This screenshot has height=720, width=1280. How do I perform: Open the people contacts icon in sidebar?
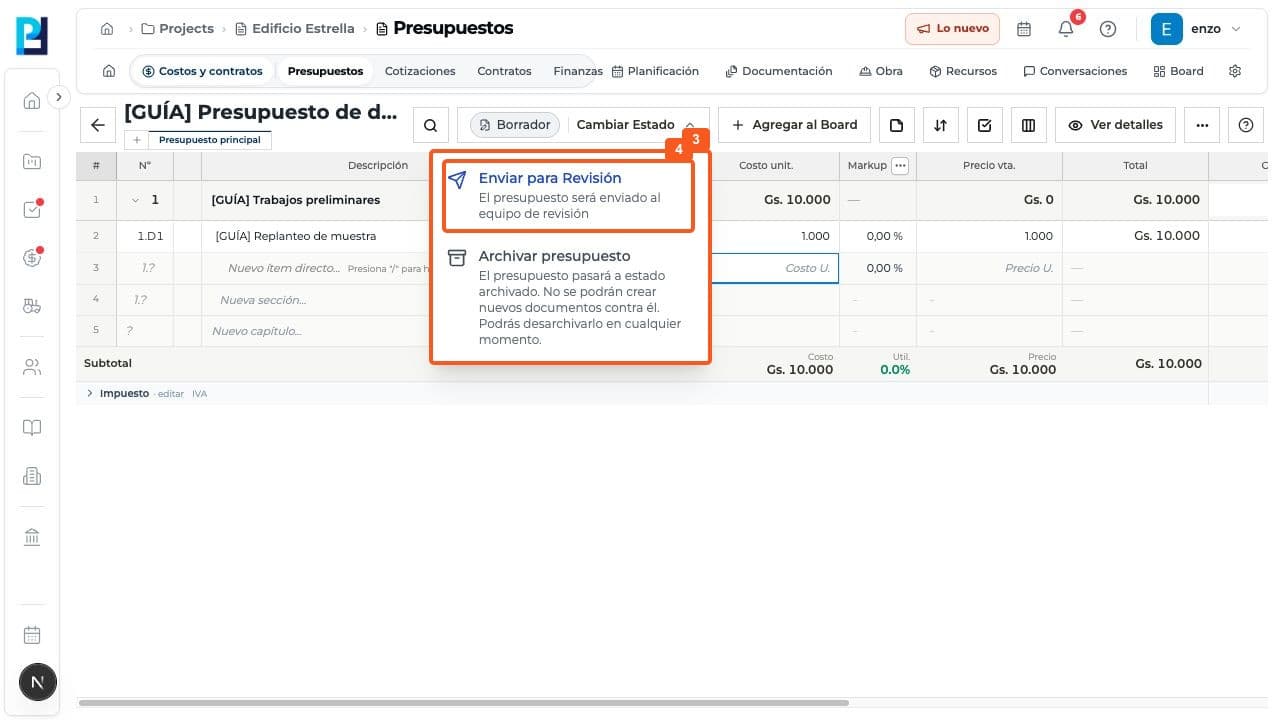pyautogui.click(x=32, y=367)
